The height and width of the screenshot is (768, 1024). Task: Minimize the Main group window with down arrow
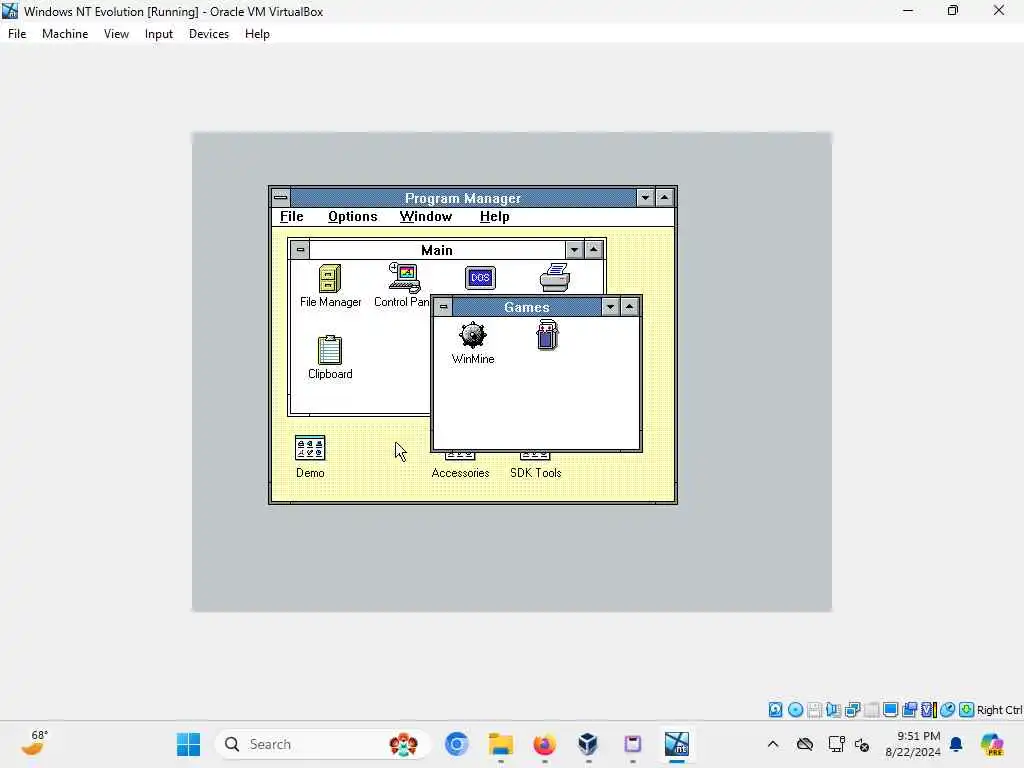point(574,249)
